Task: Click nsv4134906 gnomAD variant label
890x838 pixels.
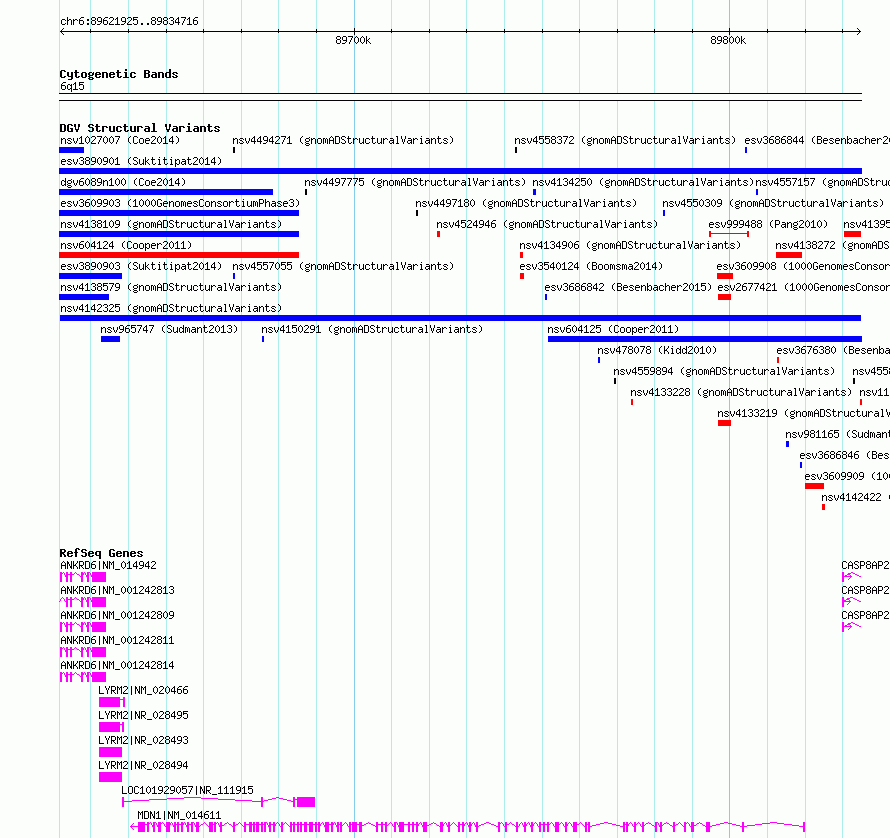Action: 630,245
